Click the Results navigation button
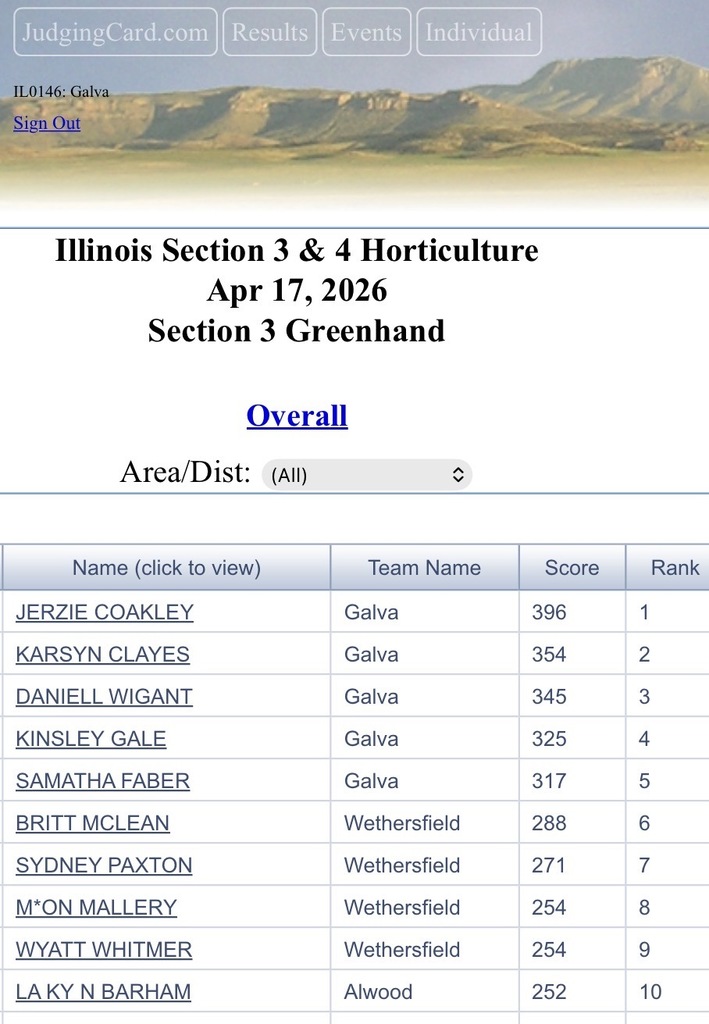 click(268, 32)
